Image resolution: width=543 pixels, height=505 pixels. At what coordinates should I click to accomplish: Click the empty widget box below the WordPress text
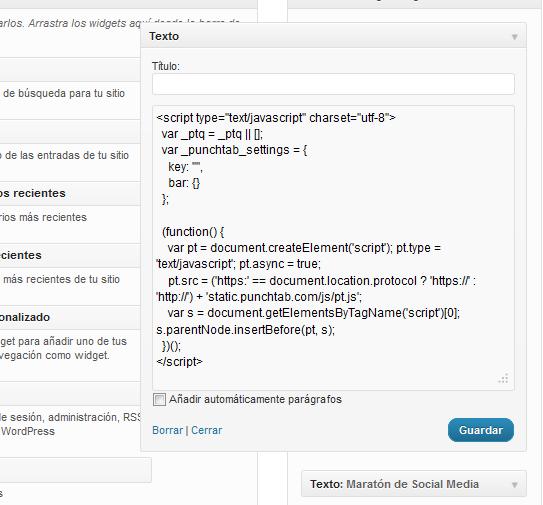pyautogui.click(x=75, y=470)
